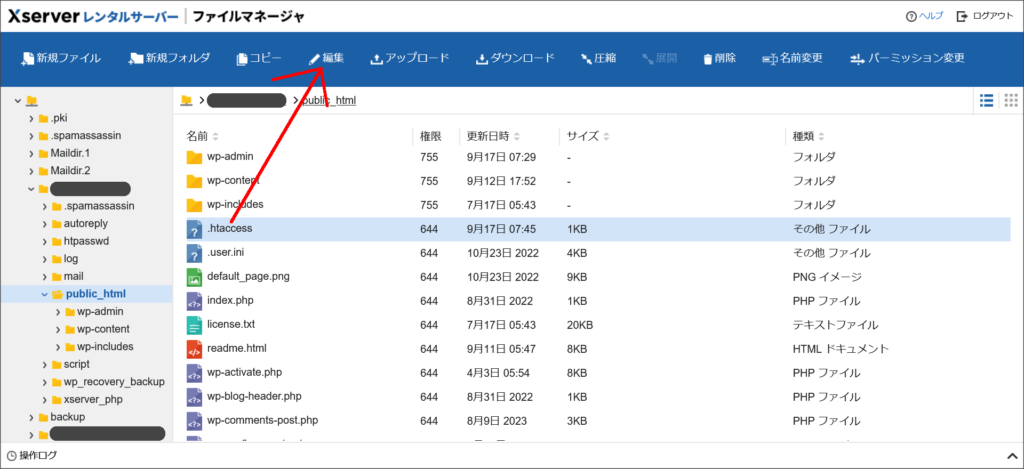The height and width of the screenshot is (469, 1024).
Task: Click the New File (新規ファイル) toolbar icon
Action: pos(61,58)
